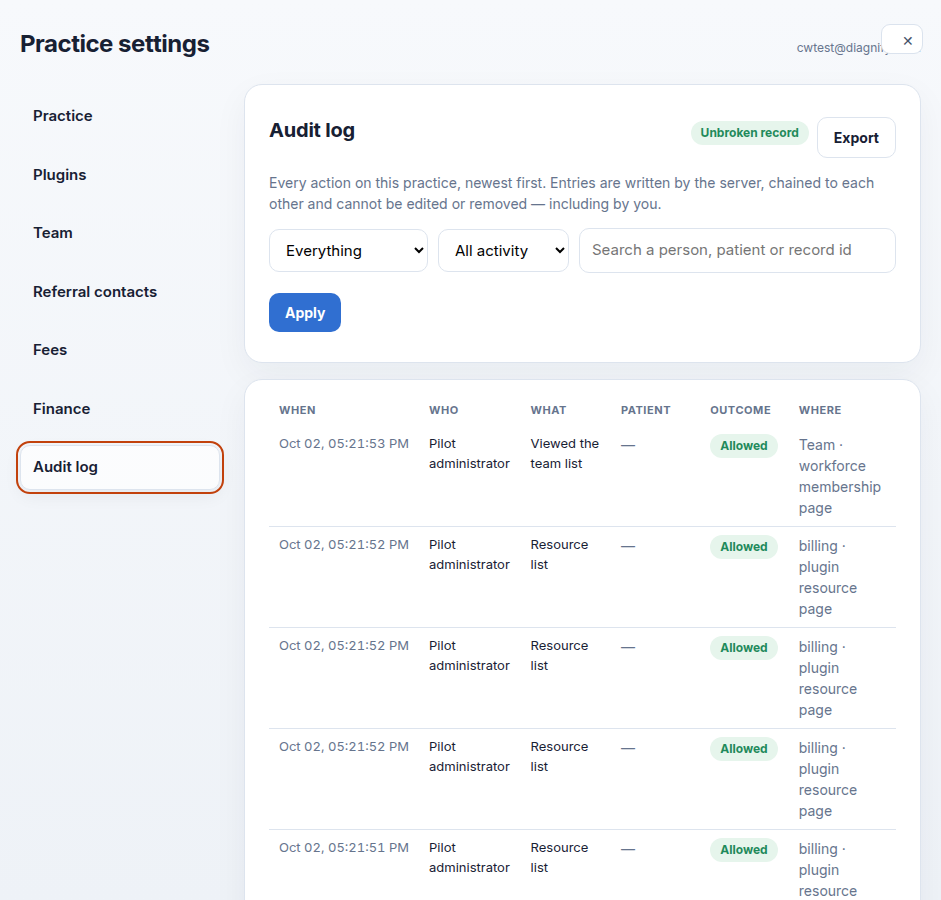Click the Resource list entry at 05:21:51 PM
The image size is (941, 900).
[x=559, y=857]
